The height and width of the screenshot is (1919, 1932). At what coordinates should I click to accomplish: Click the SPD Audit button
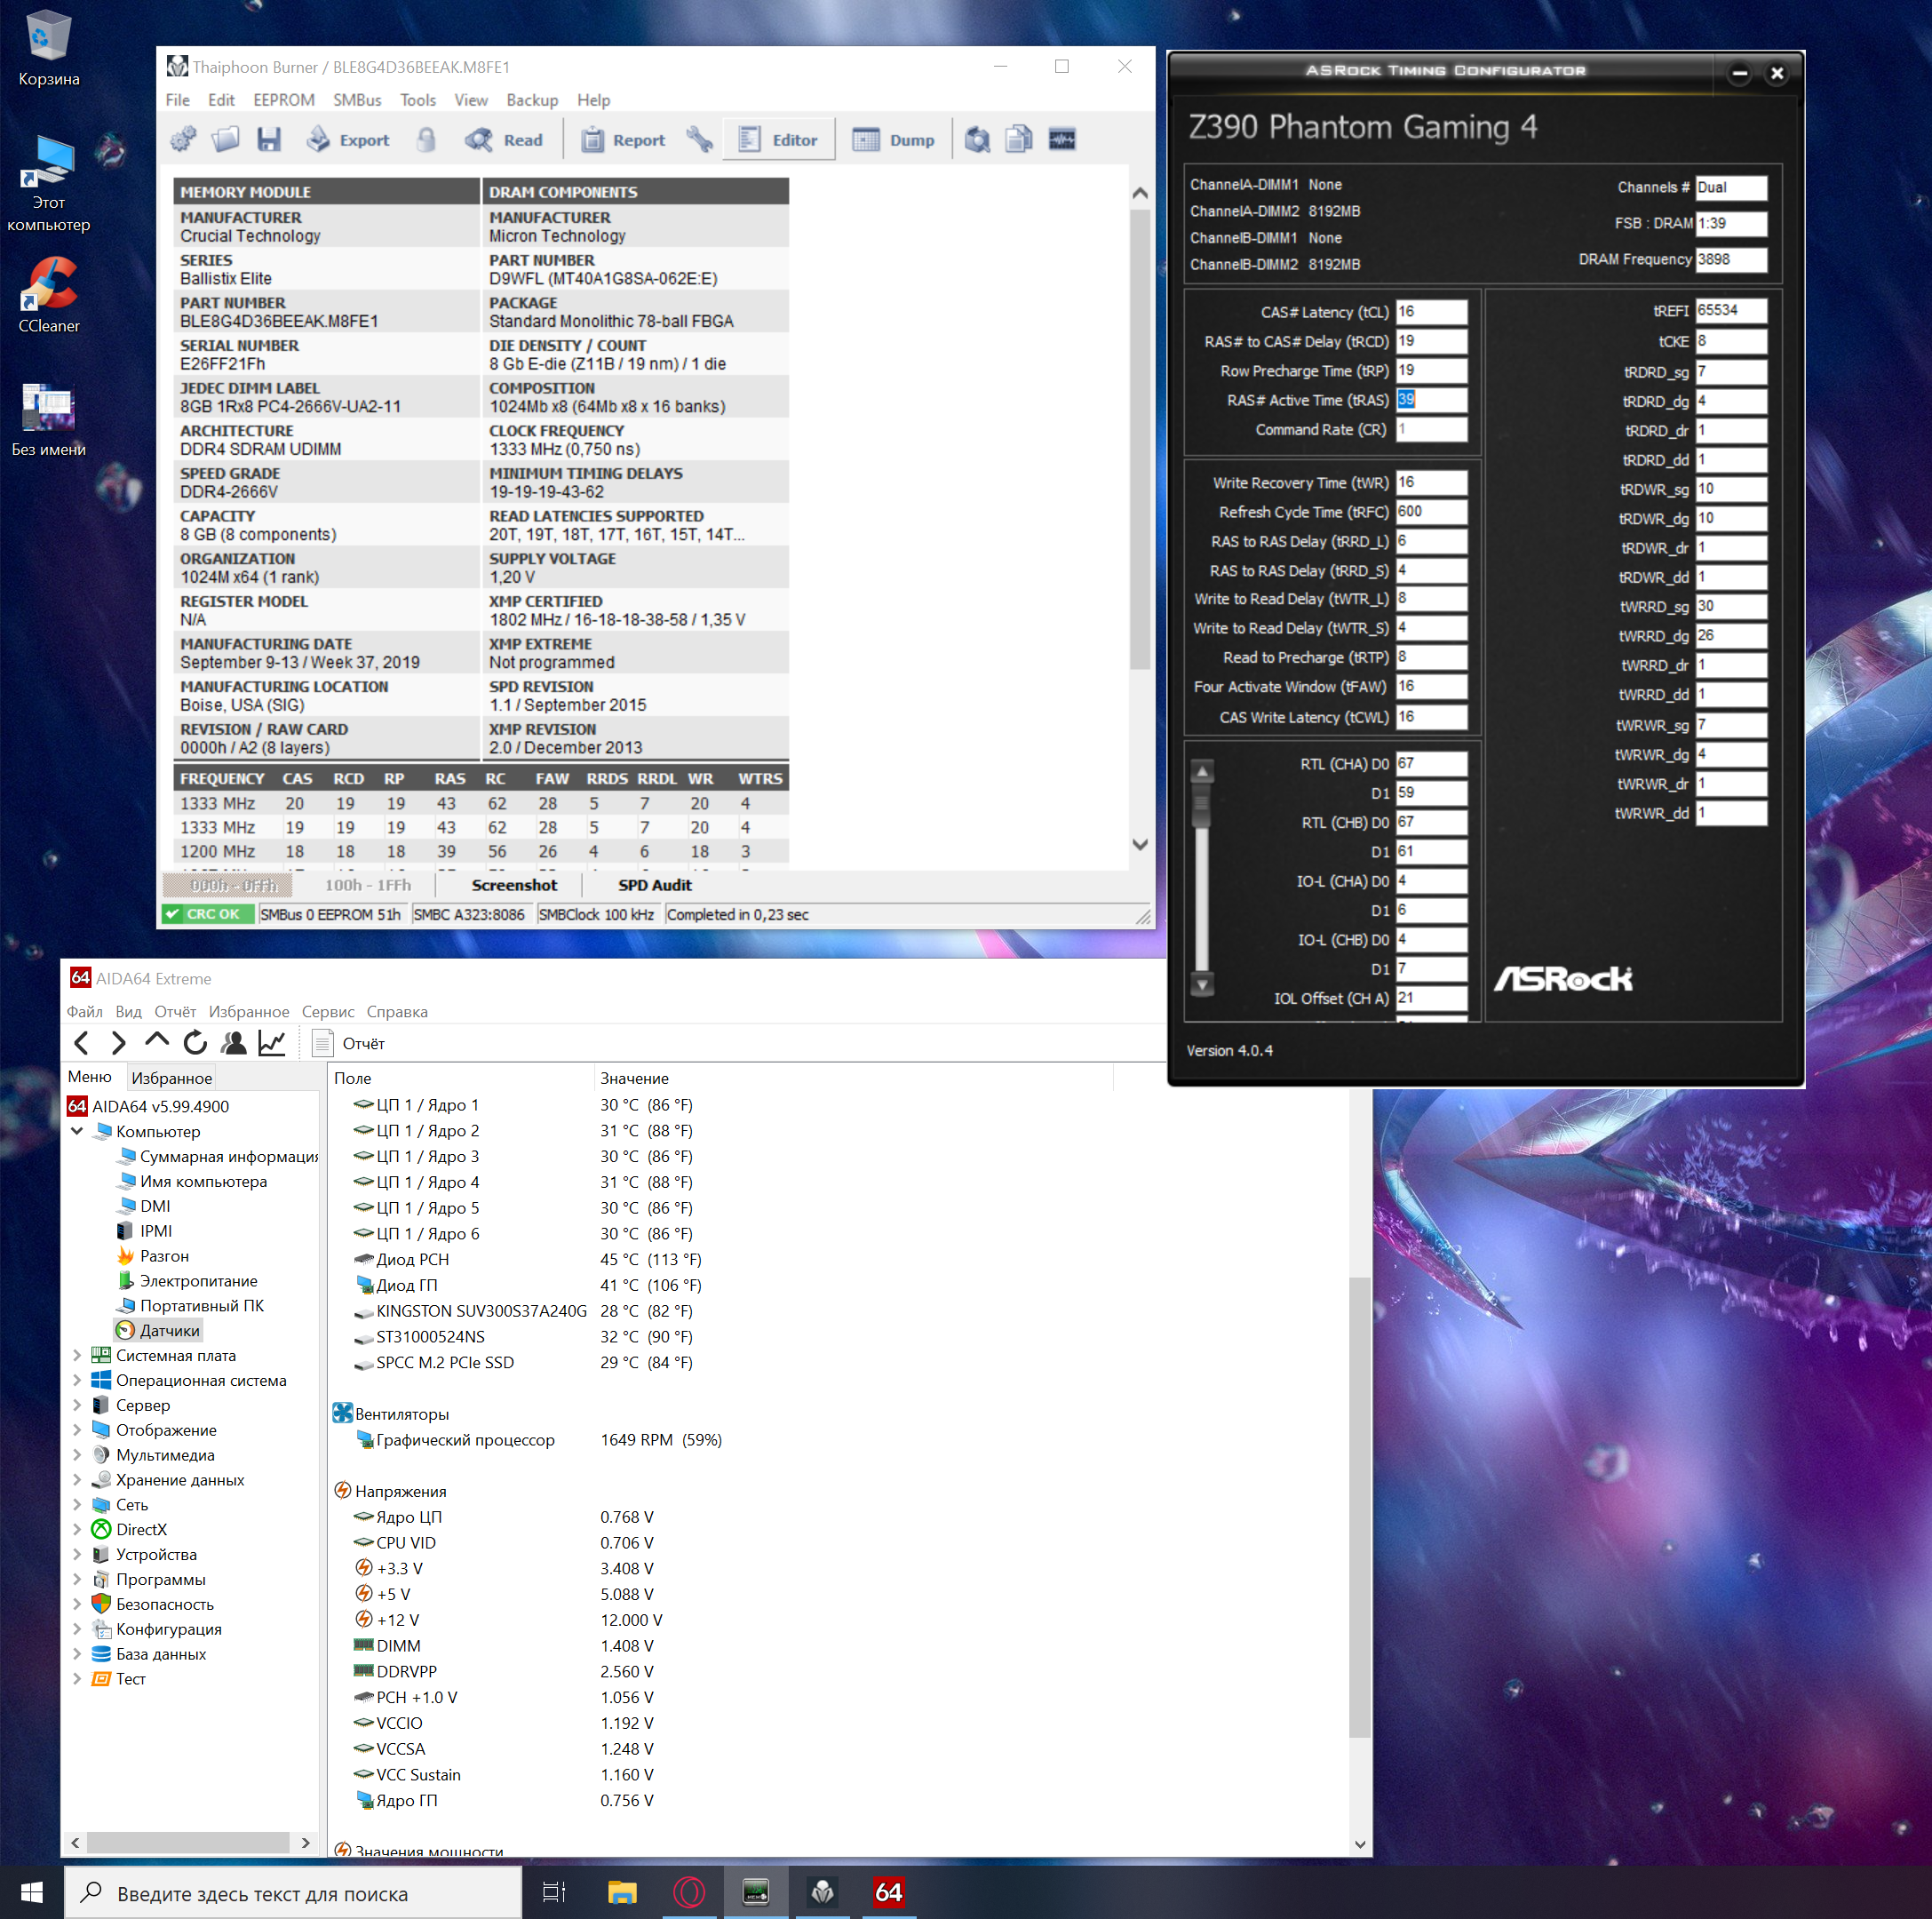click(654, 885)
